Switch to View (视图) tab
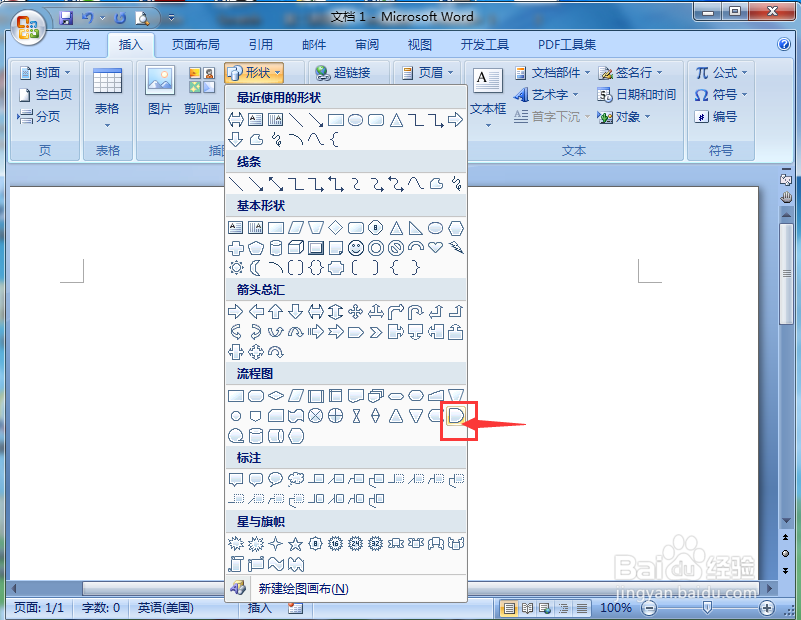 click(x=419, y=45)
